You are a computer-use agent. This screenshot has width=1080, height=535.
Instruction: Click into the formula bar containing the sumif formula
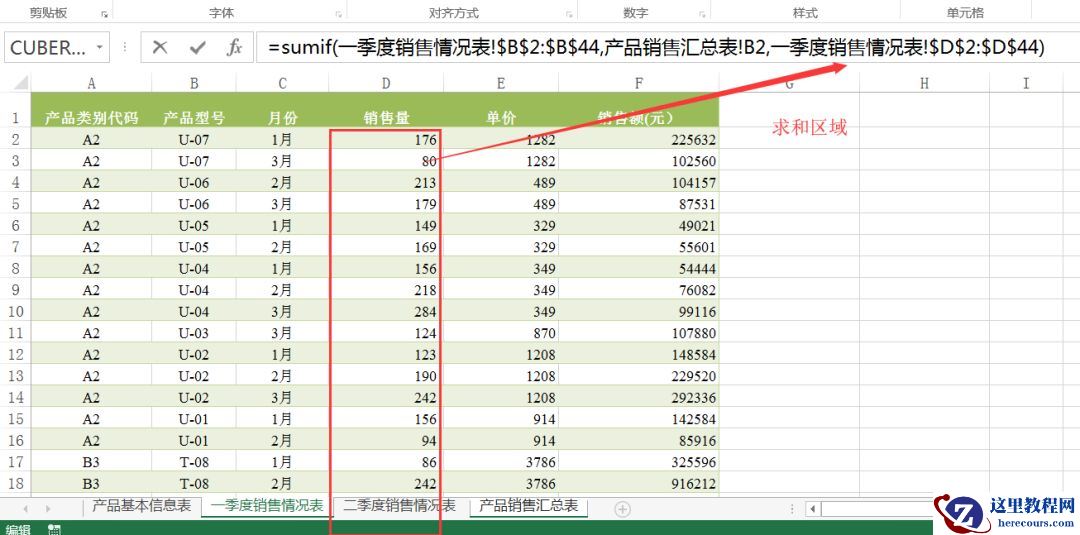point(665,48)
